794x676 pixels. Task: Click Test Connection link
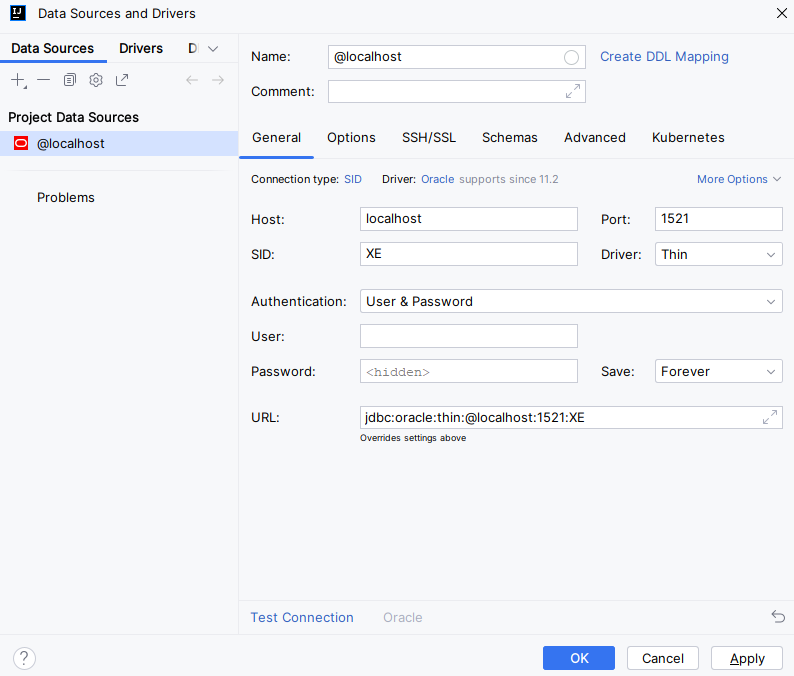click(302, 617)
